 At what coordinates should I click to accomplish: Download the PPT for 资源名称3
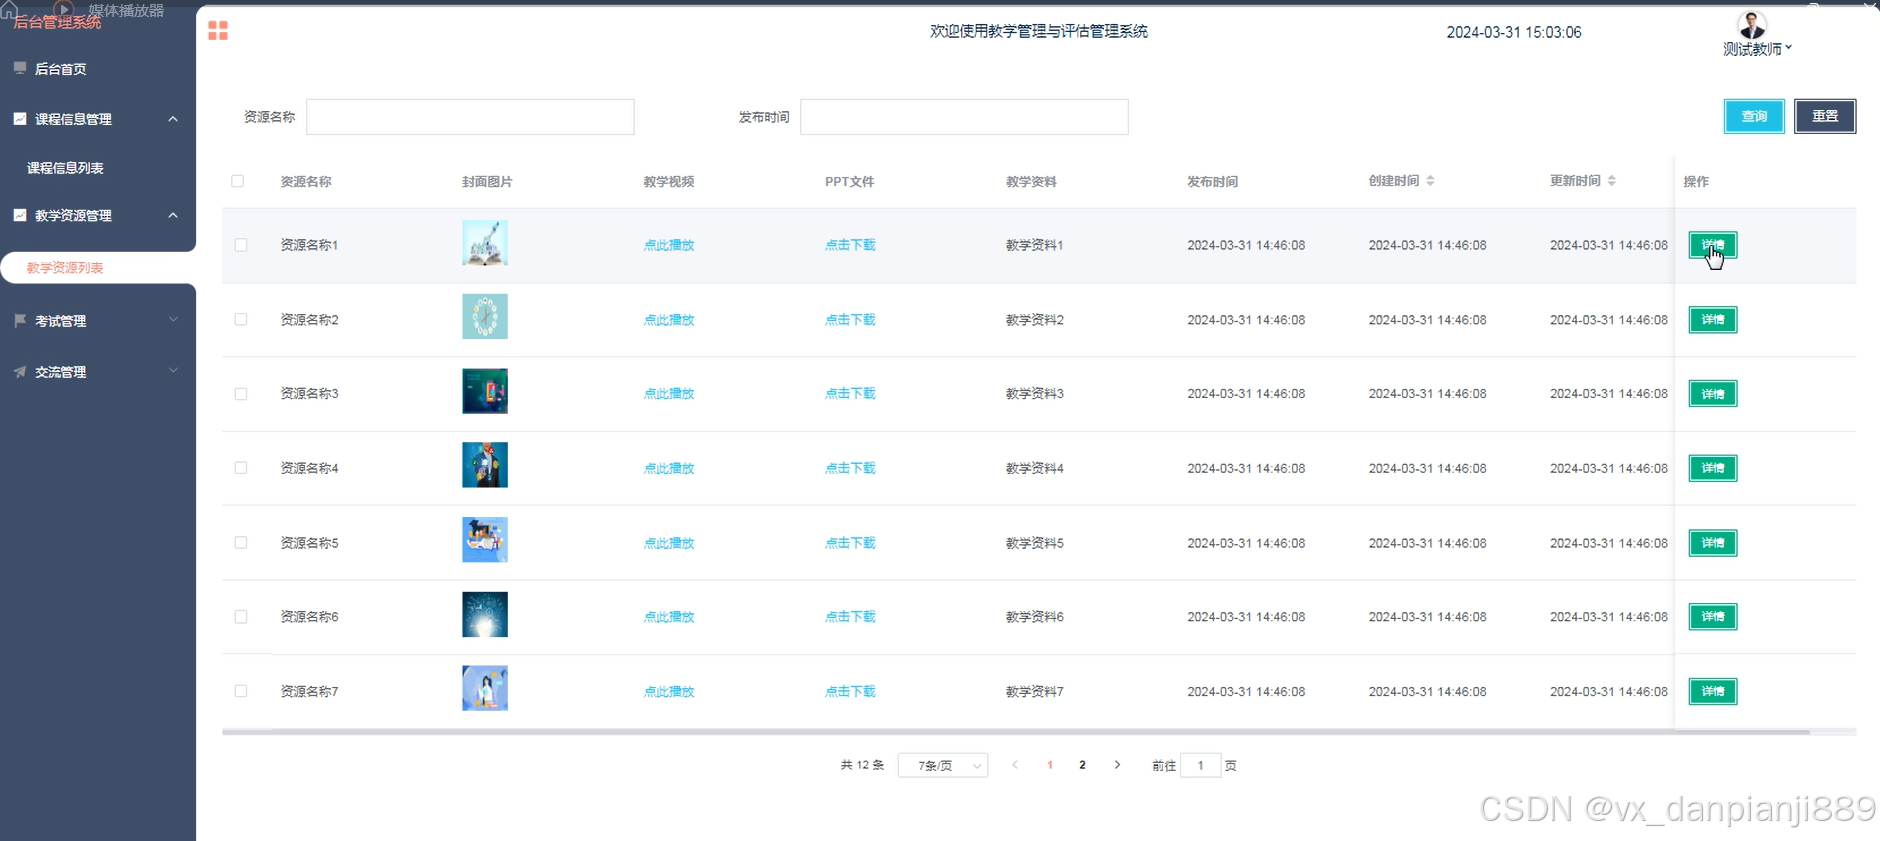pos(850,394)
